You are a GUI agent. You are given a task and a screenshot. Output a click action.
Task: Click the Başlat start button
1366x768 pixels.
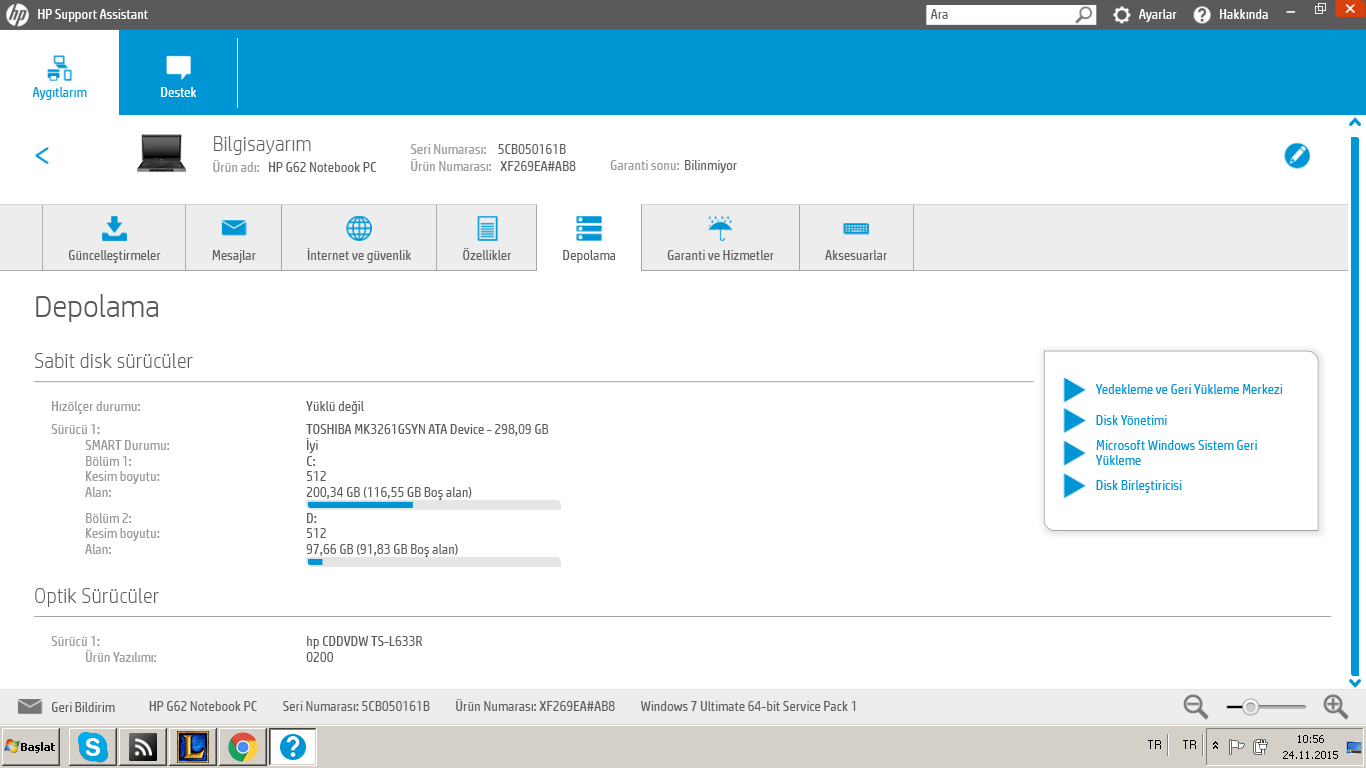(31, 746)
